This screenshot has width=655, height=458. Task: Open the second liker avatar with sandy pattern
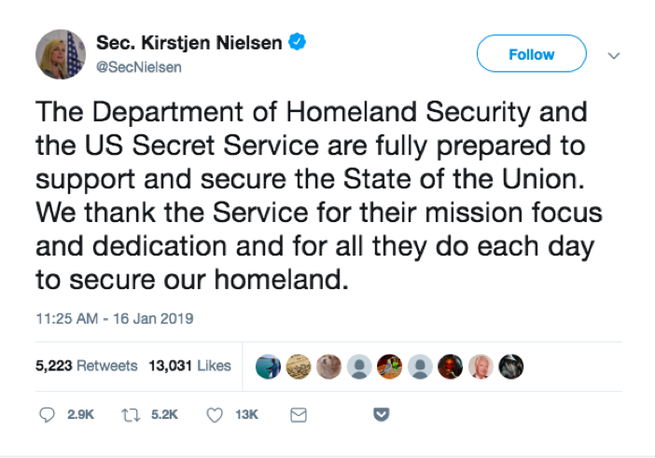coord(298,366)
